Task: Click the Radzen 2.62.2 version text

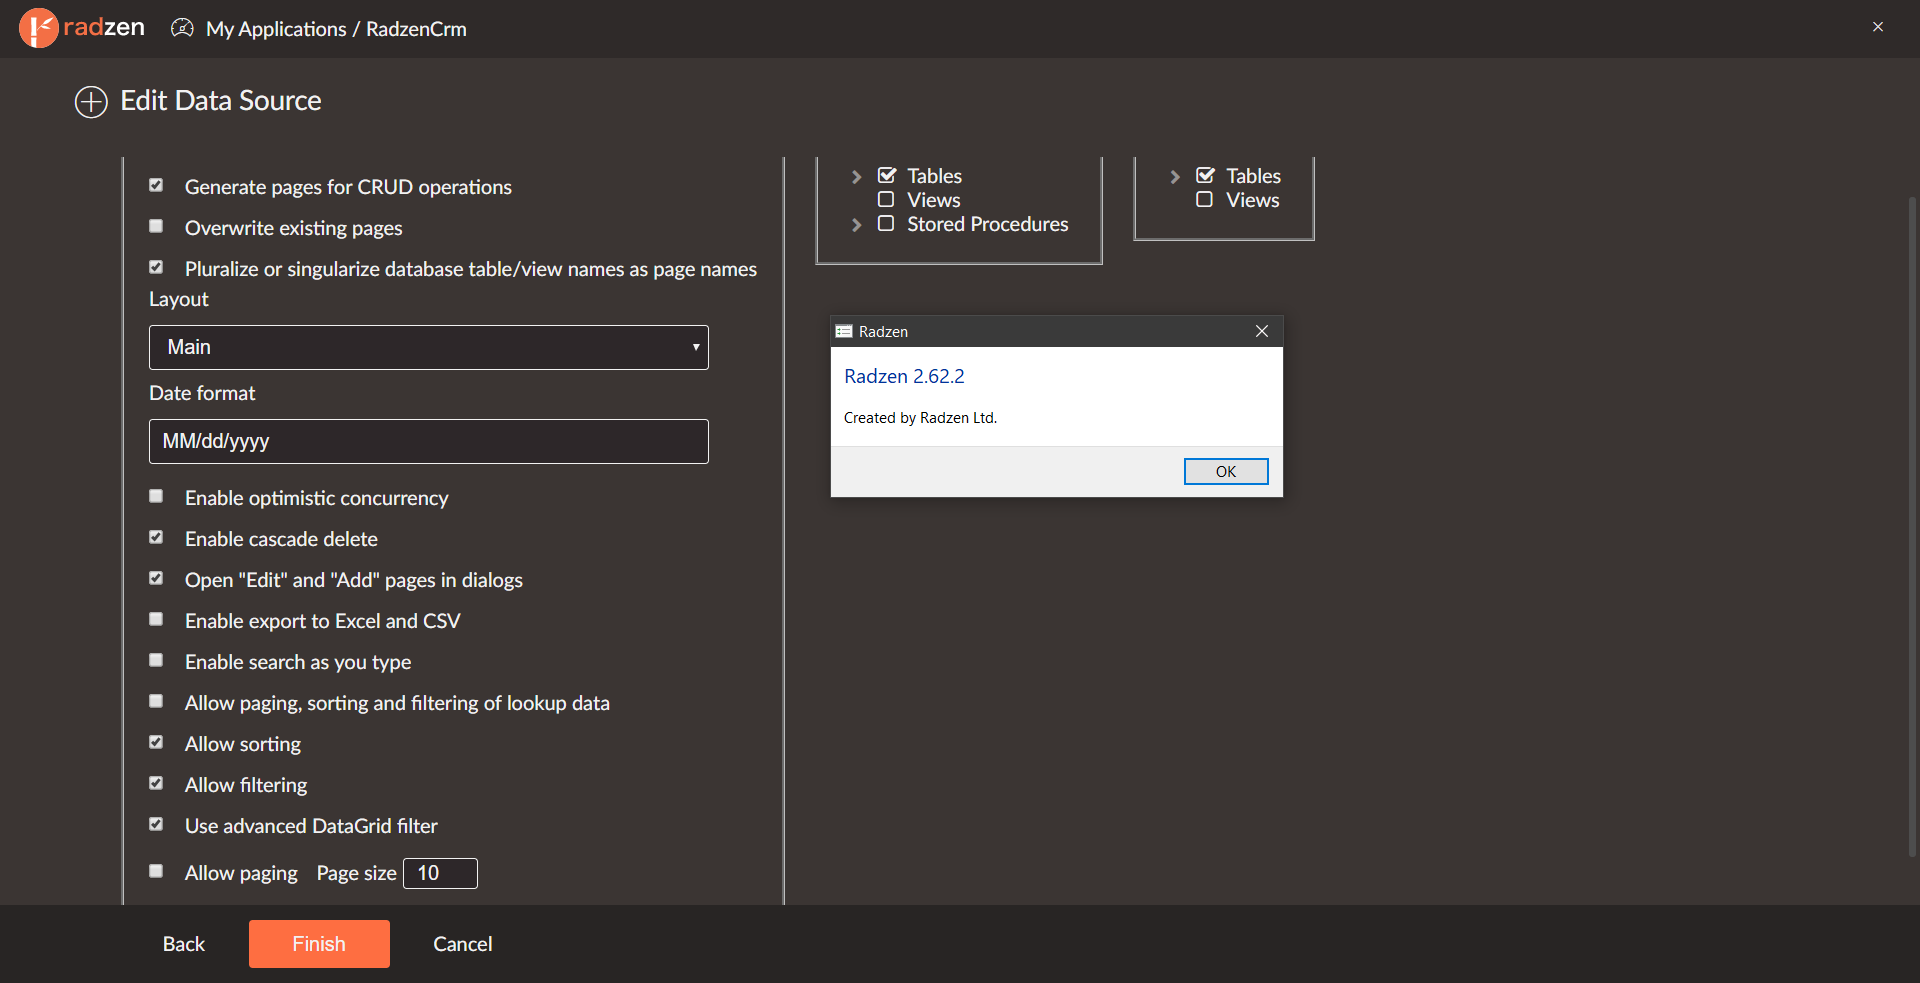Action: (904, 376)
